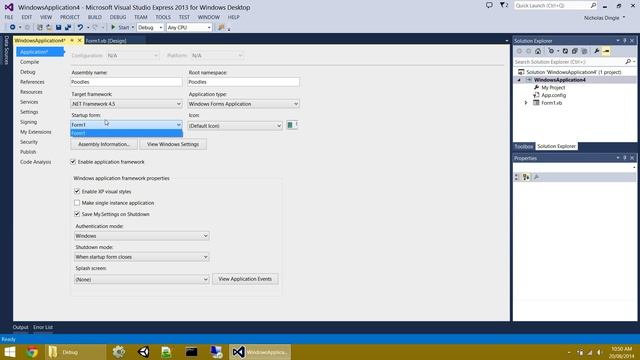Screen dimensions: 640x360
Task: Expand the Form1.vb node in Solution Explorer
Action: pyautogui.click(x=526, y=103)
